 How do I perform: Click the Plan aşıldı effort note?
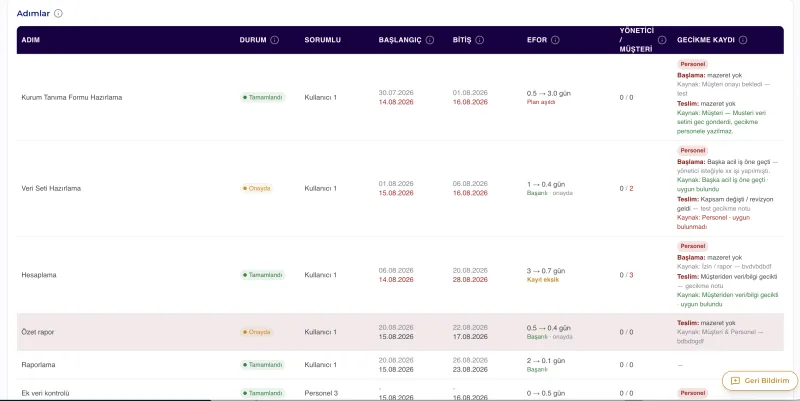(540, 102)
